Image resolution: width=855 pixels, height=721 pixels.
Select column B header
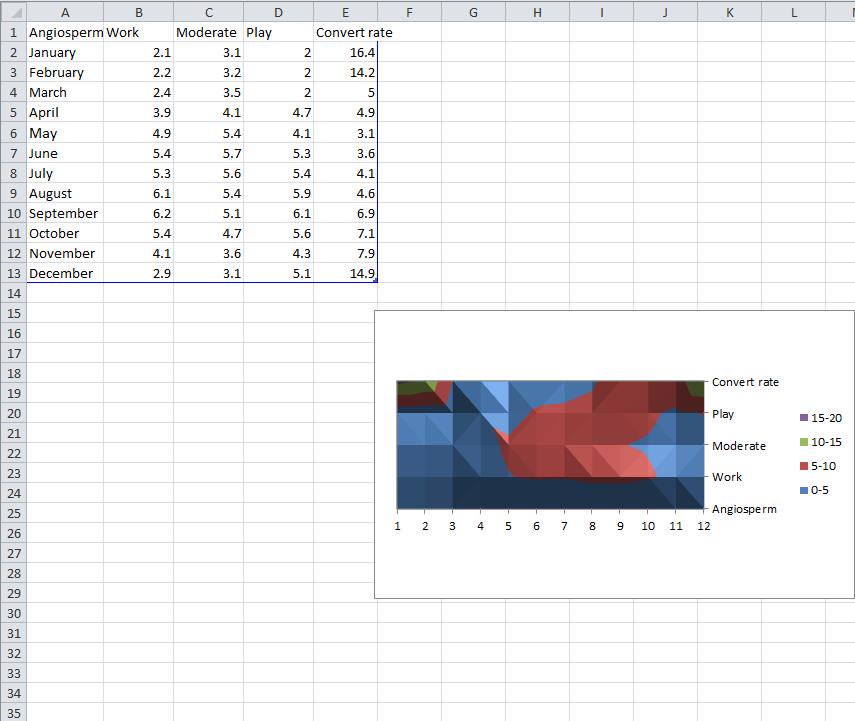pyautogui.click(x=139, y=12)
